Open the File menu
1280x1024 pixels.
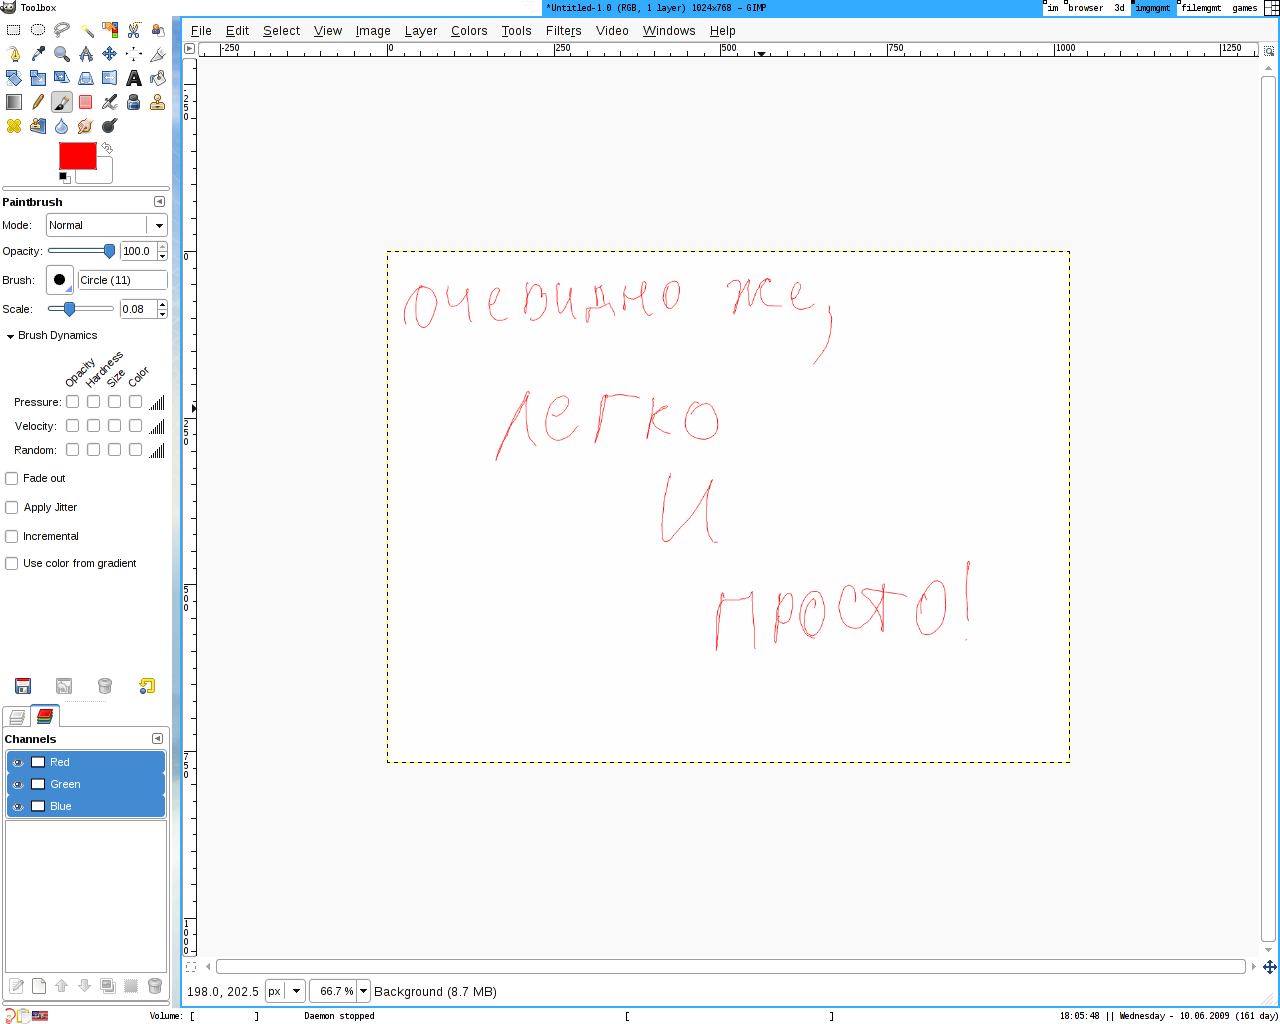(201, 31)
